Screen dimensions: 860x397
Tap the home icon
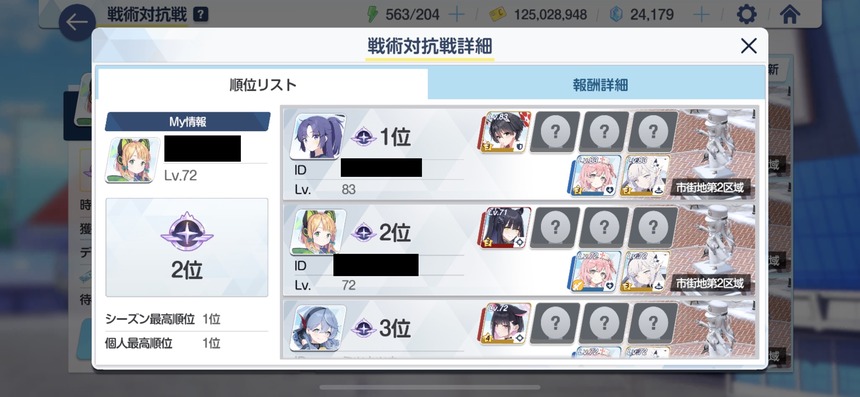pyautogui.click(x=790, y=14)
